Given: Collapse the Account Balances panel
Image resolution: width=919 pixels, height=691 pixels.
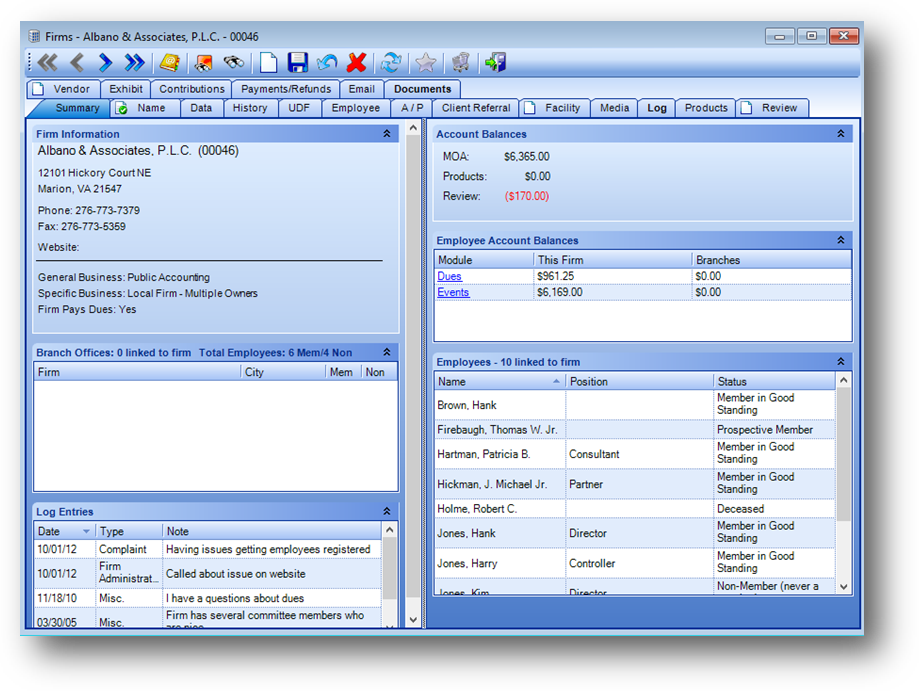Looking at the screenshot, I should pos(840,134).
